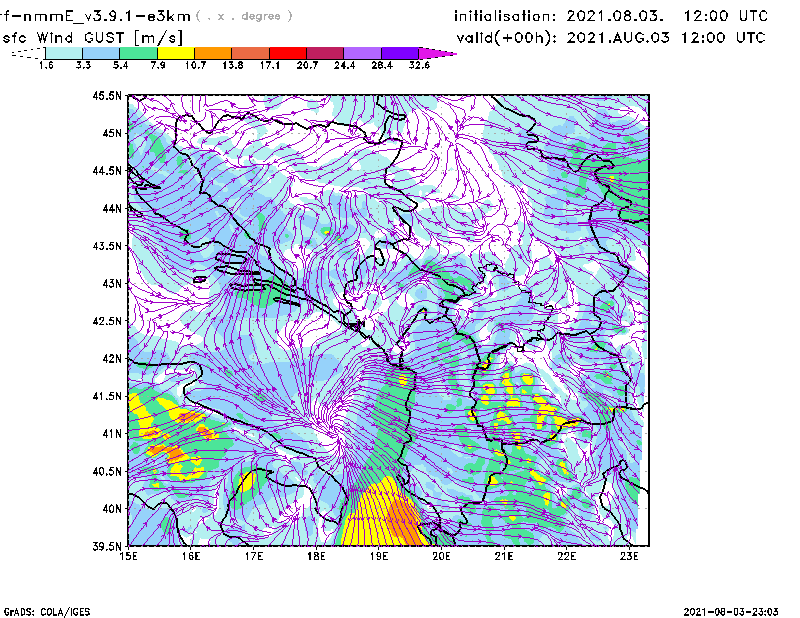Pick the salmon 13.8–17.1 legend swatch
Viewport: 800px width, 618px height.
[x=251, y=53]
